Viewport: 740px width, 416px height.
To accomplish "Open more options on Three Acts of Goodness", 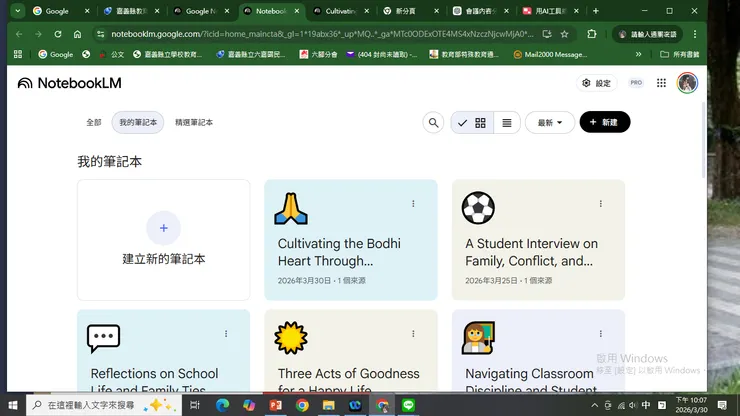I will [x=413, y=334].
